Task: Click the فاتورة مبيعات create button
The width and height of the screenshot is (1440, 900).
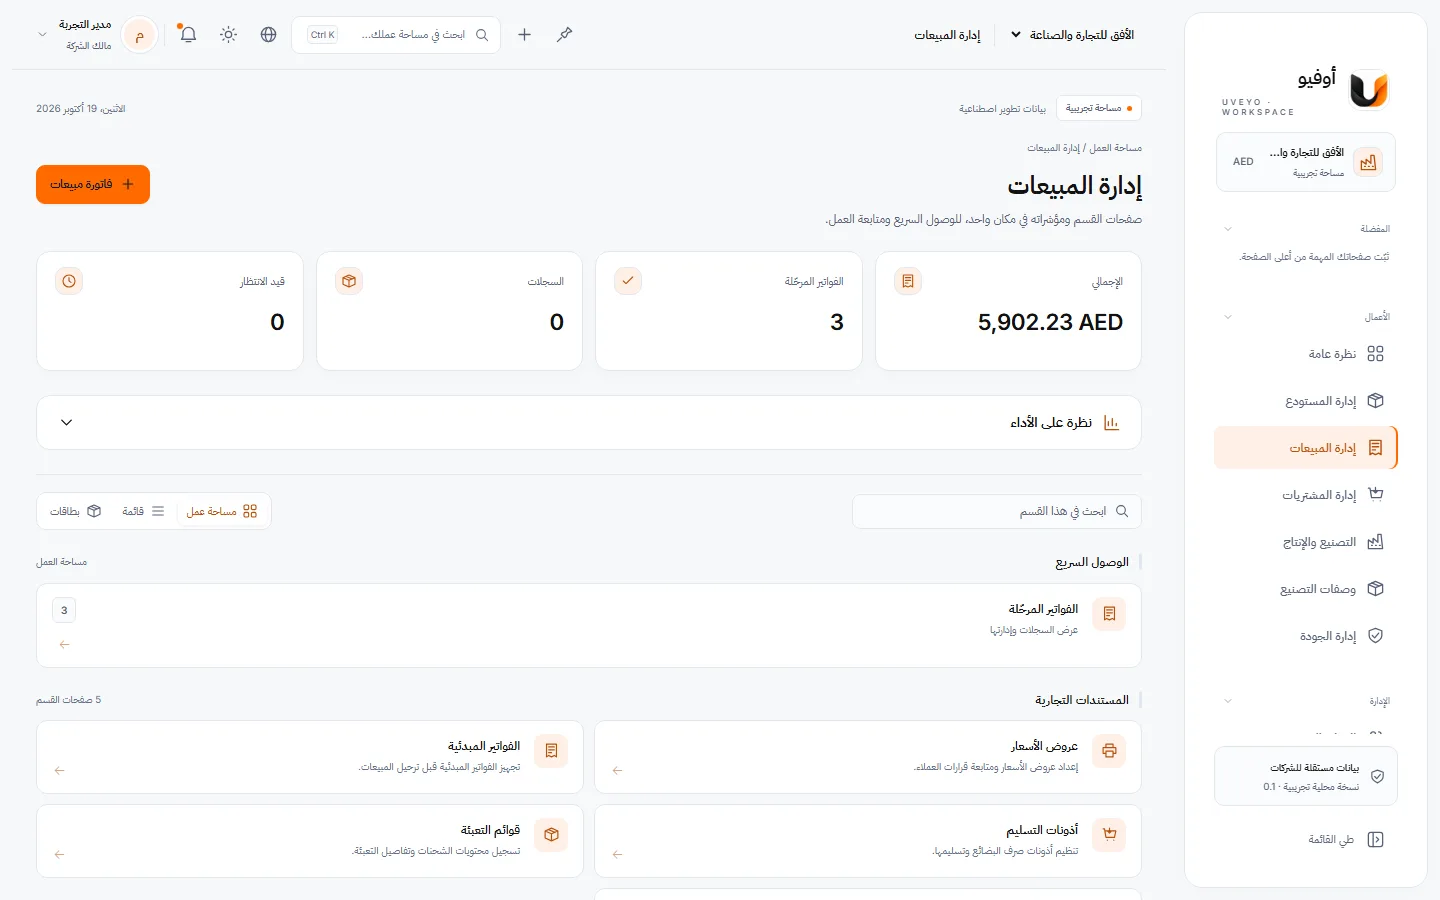Action: [93, 184]
